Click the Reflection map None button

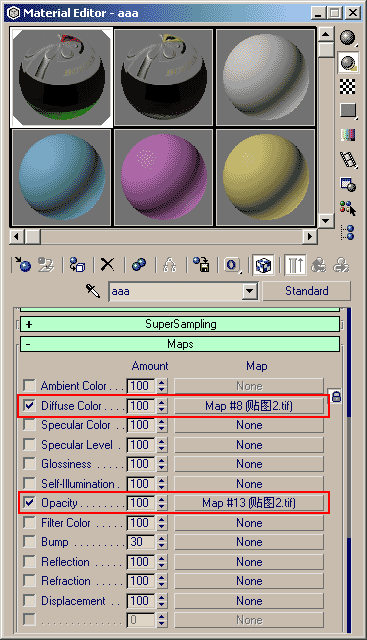pyautogui.click(x=249, y=562)
